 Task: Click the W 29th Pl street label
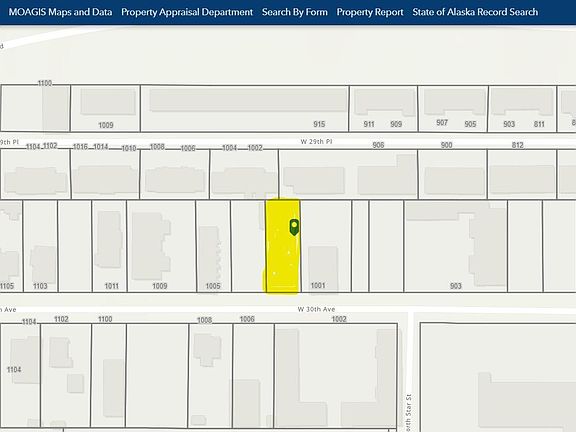[316, 141]
